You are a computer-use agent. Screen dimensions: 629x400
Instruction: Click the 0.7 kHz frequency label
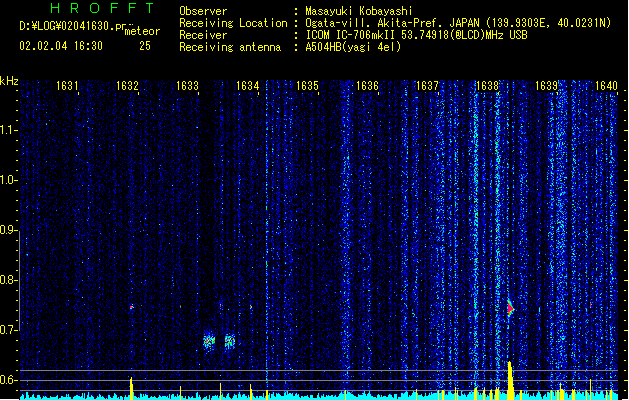[8, 330]
